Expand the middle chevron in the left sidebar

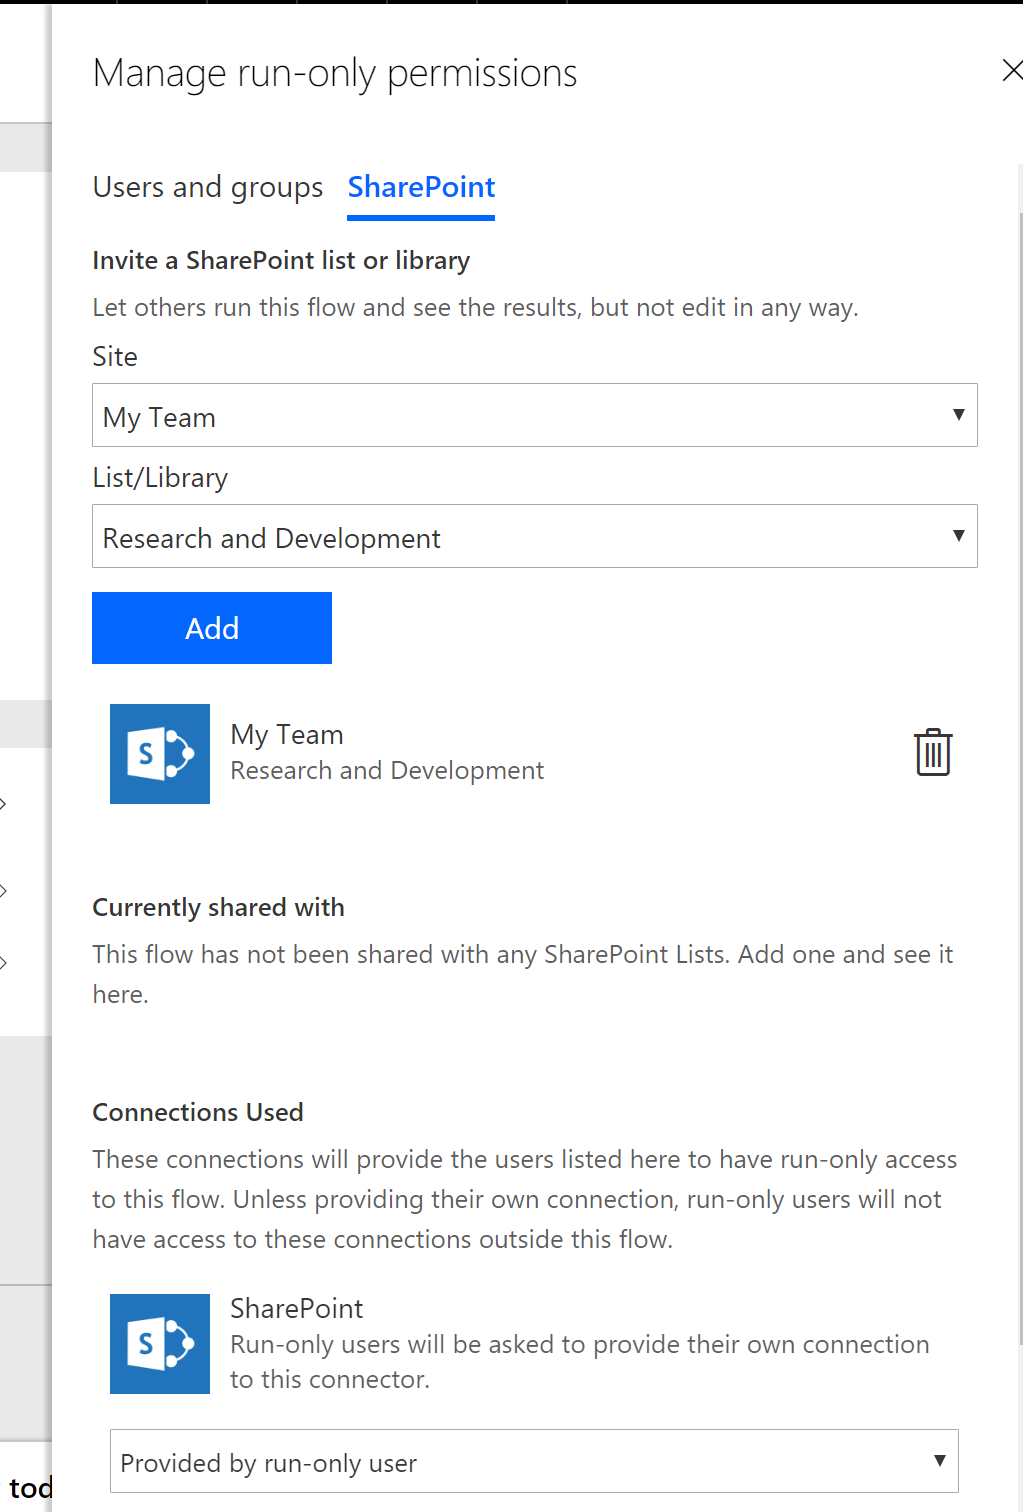click(x=4, y=889)
